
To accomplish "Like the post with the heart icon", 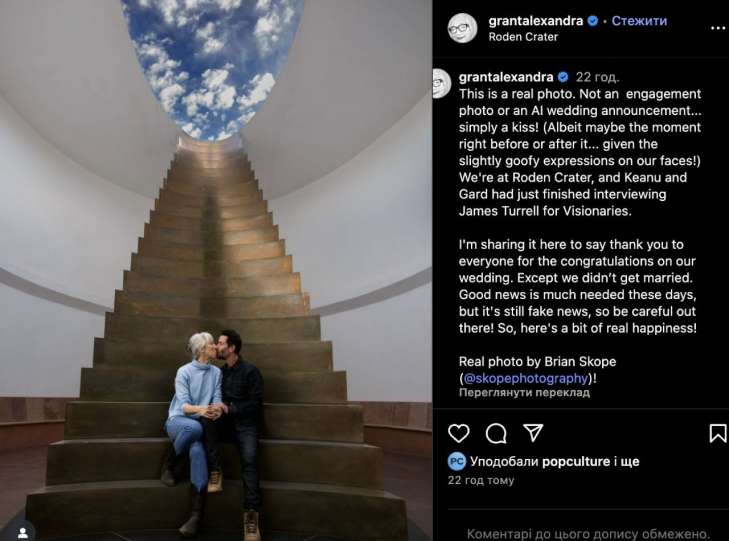I will (x=458, y=433).
